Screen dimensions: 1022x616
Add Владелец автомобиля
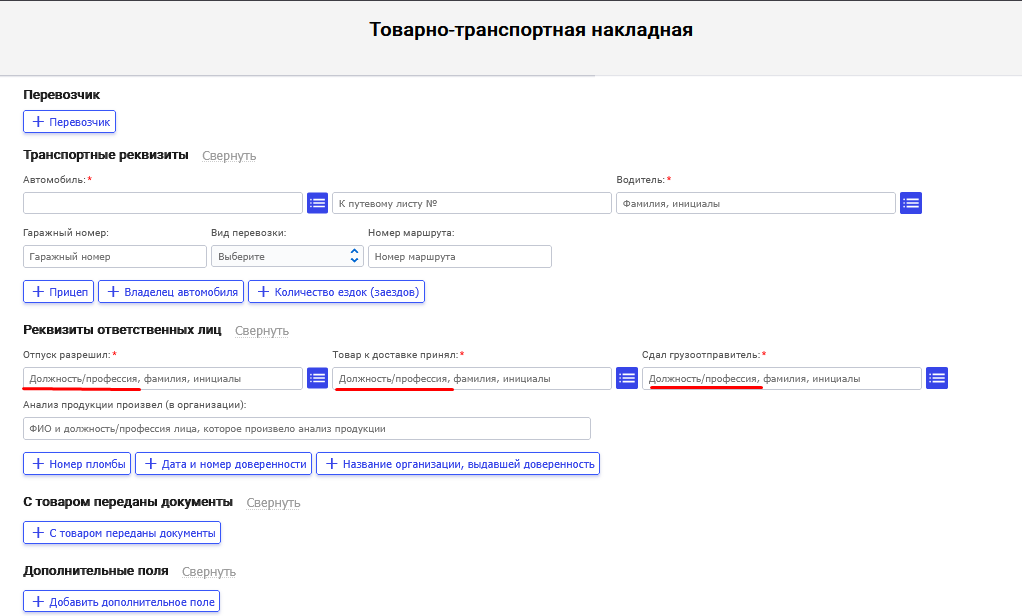tap(170, 292)
